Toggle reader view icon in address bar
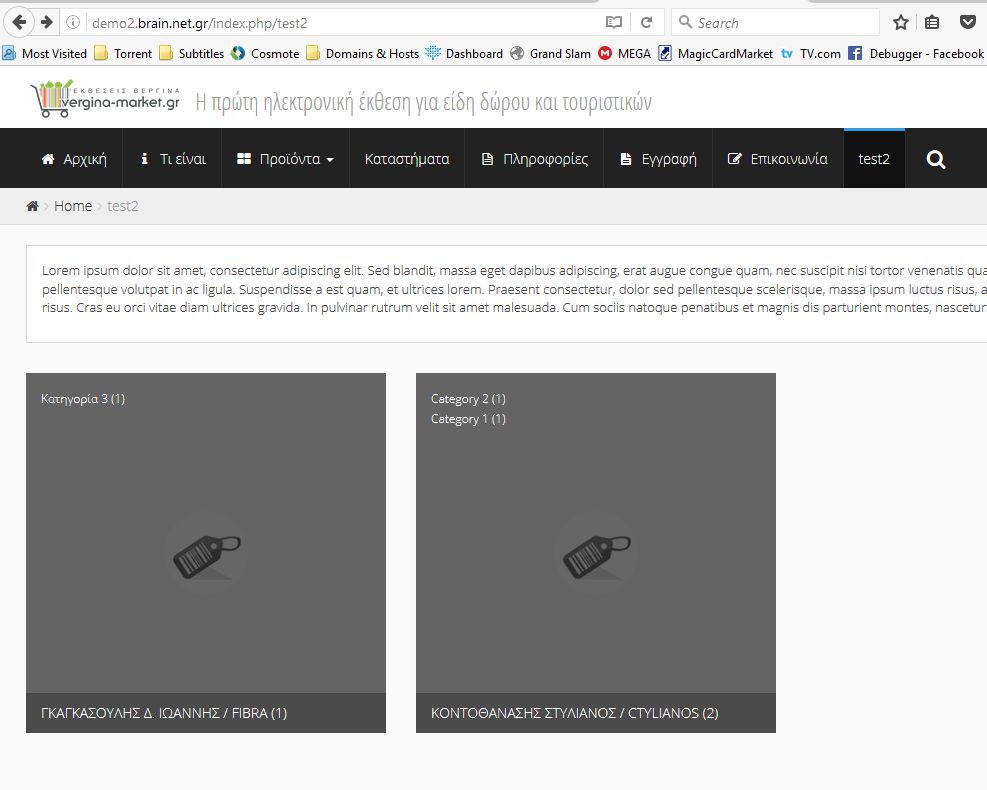 614,23
